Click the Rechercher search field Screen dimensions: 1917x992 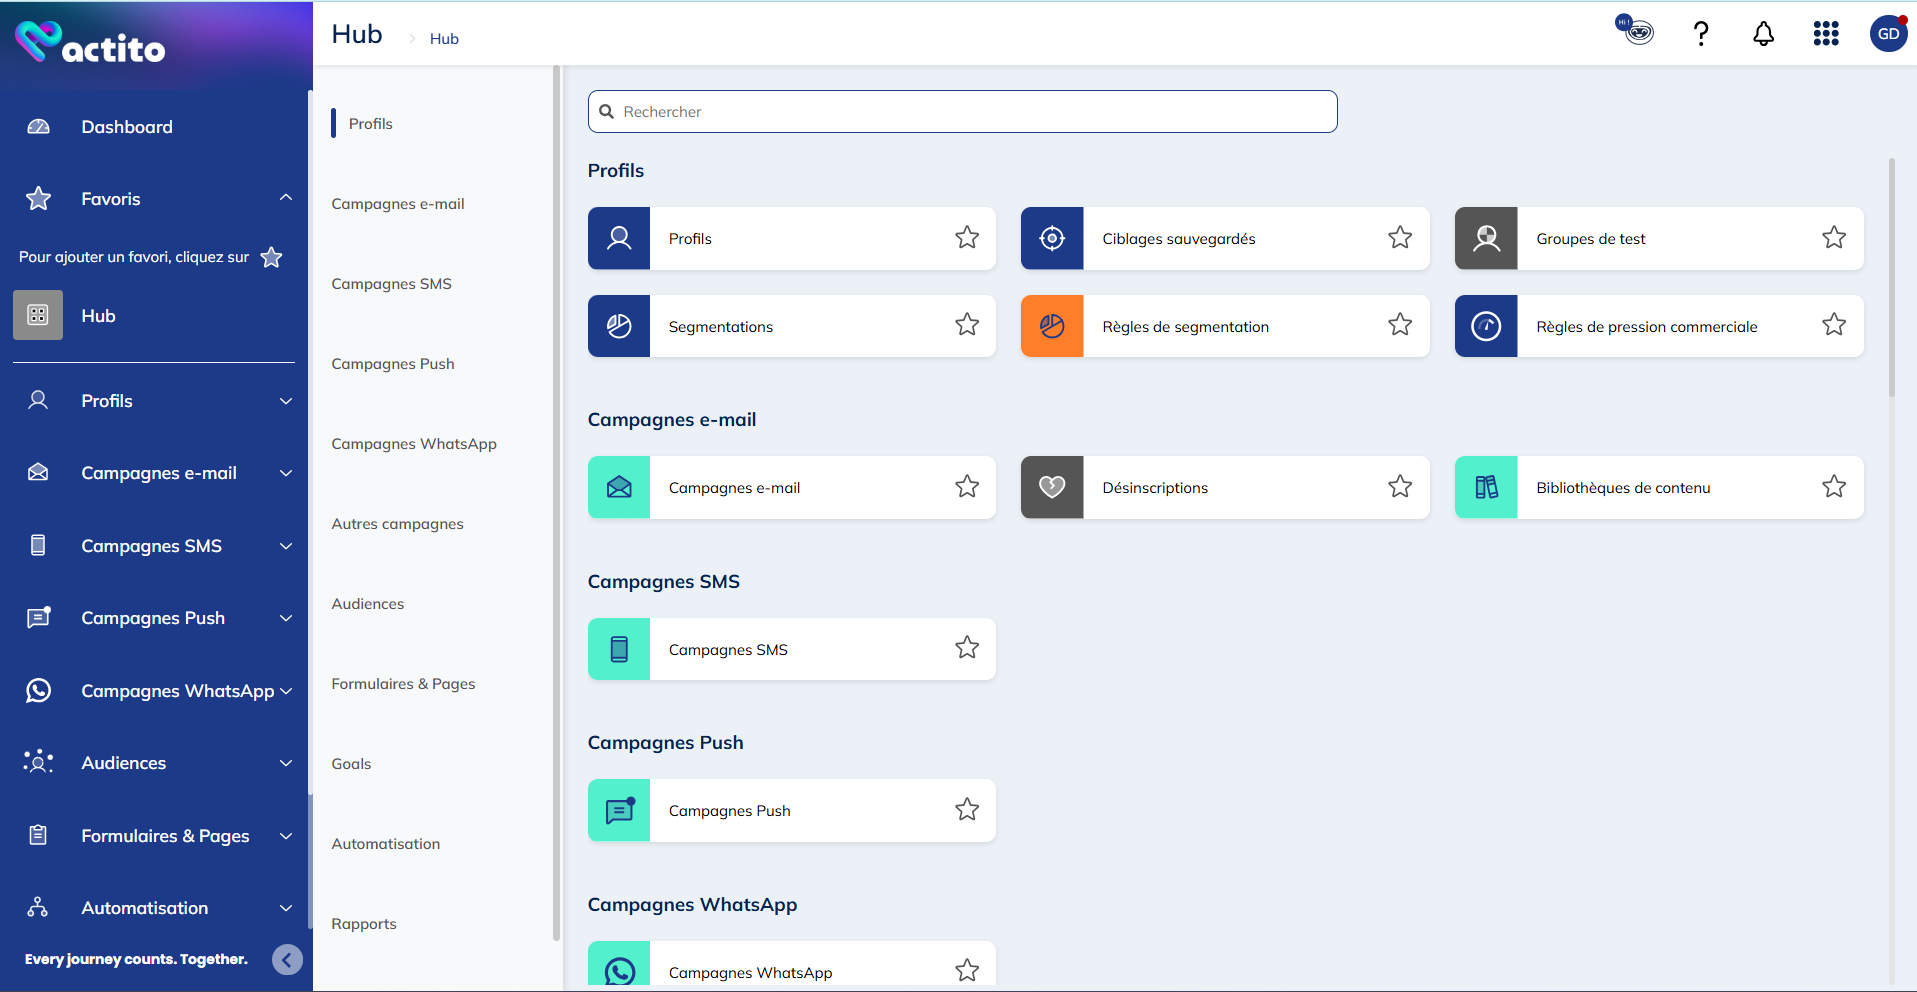tap(962, 112)
